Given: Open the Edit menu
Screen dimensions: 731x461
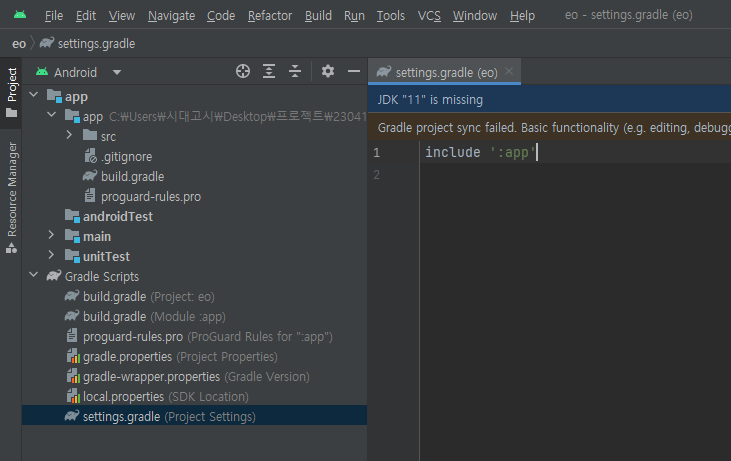Looking at the screenshot, I should pyautogui.click(x=86, y=16).
